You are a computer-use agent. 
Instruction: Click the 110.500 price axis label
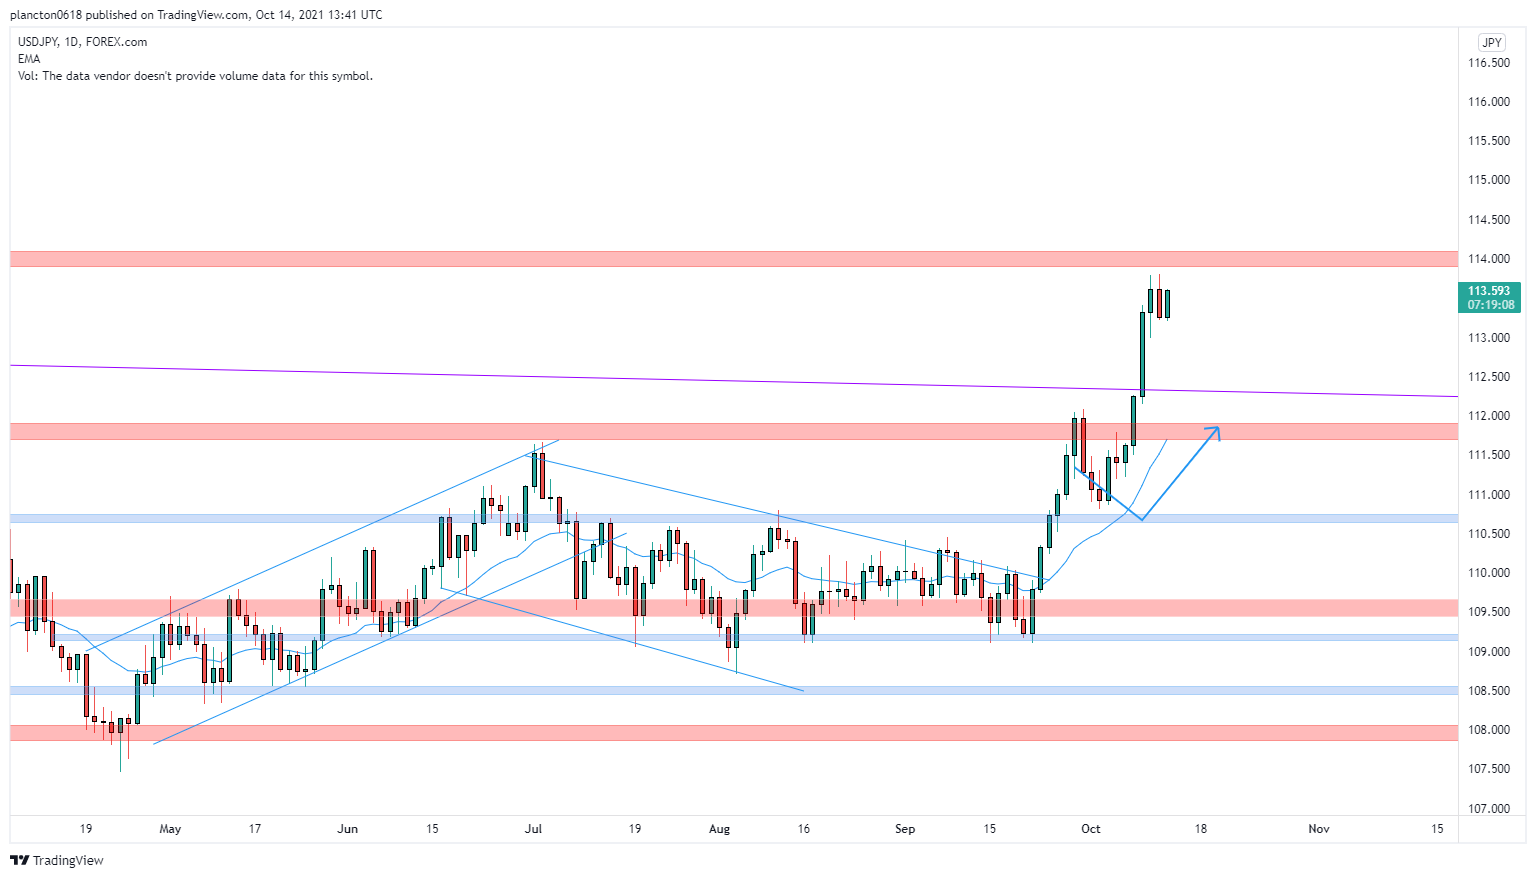[x=1488, y=534]
